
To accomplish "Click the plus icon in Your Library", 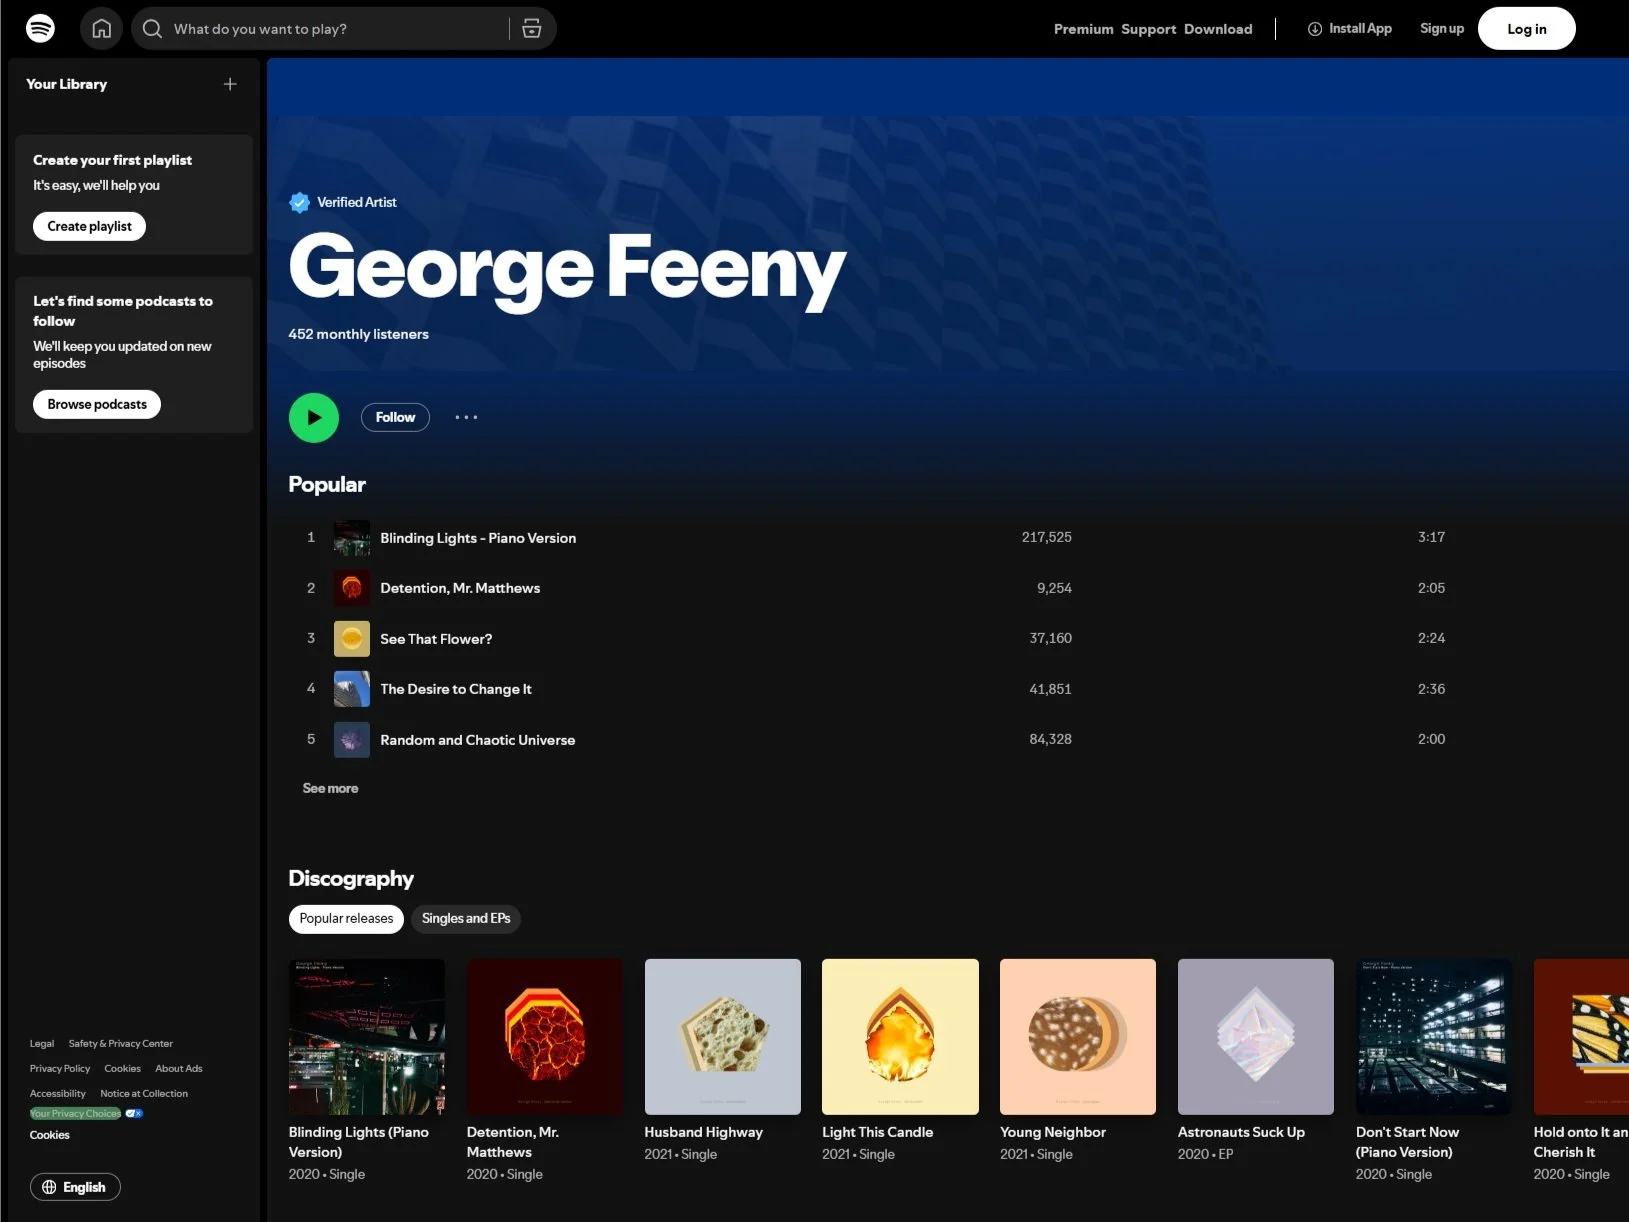I will coord(230,84).
